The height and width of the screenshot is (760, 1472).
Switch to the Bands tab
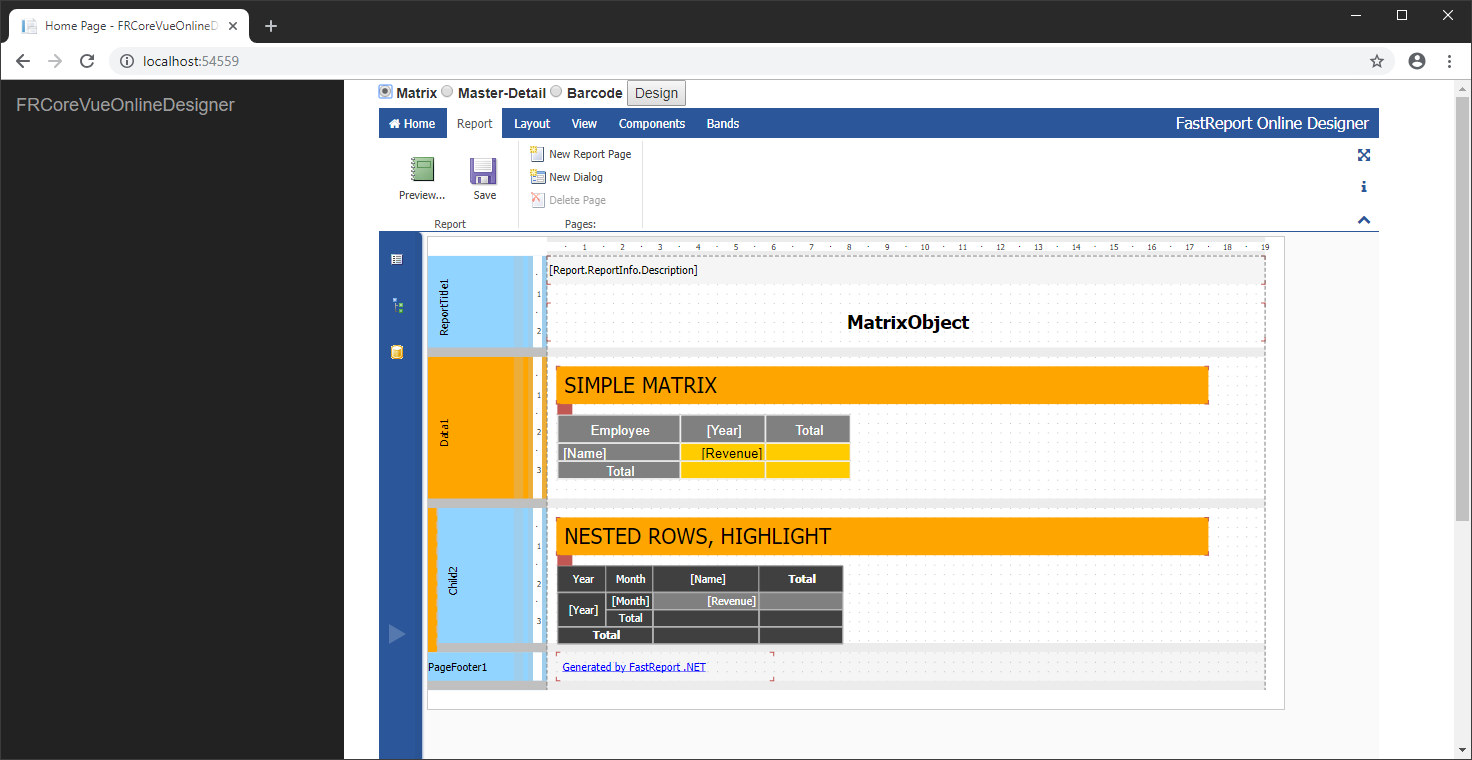click(723, 124)
